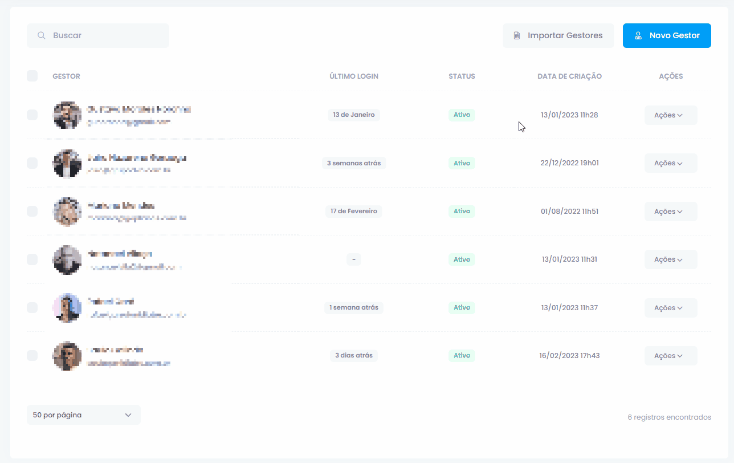The height and width of the screenshot is (463, 734).
Task: Click Importar Gestores button
Action: tap(558, 36)
